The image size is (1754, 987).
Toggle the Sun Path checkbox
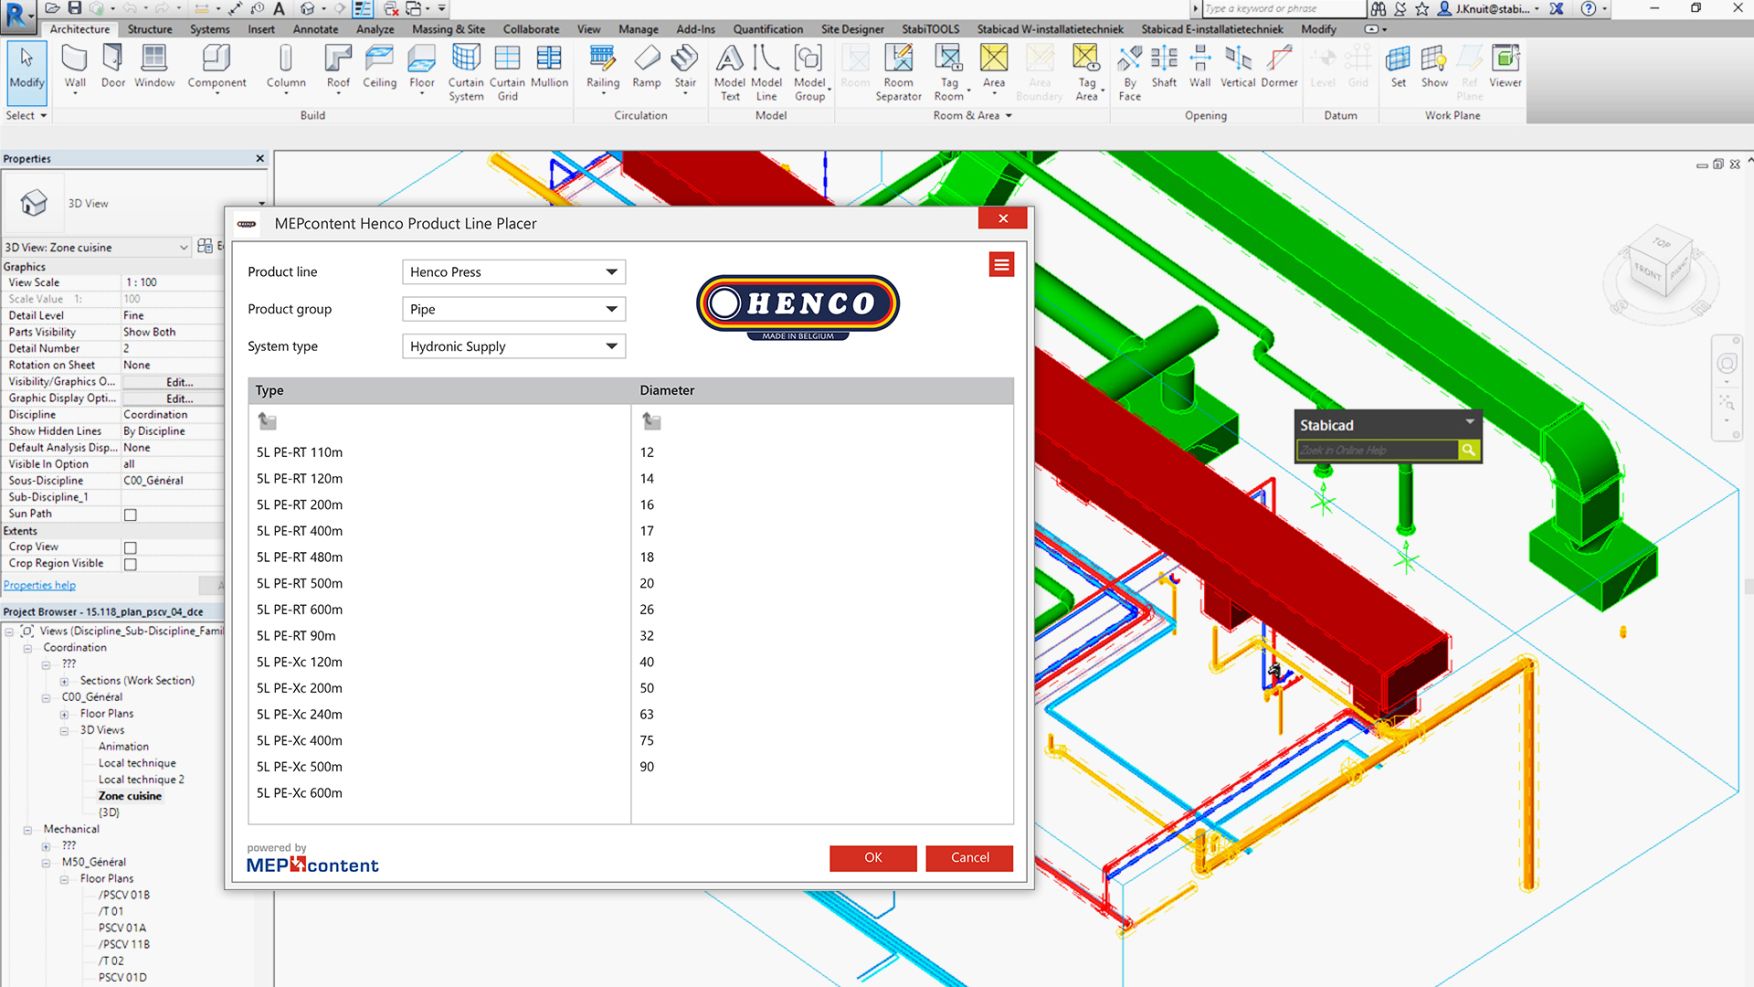(x=130, y=515)
